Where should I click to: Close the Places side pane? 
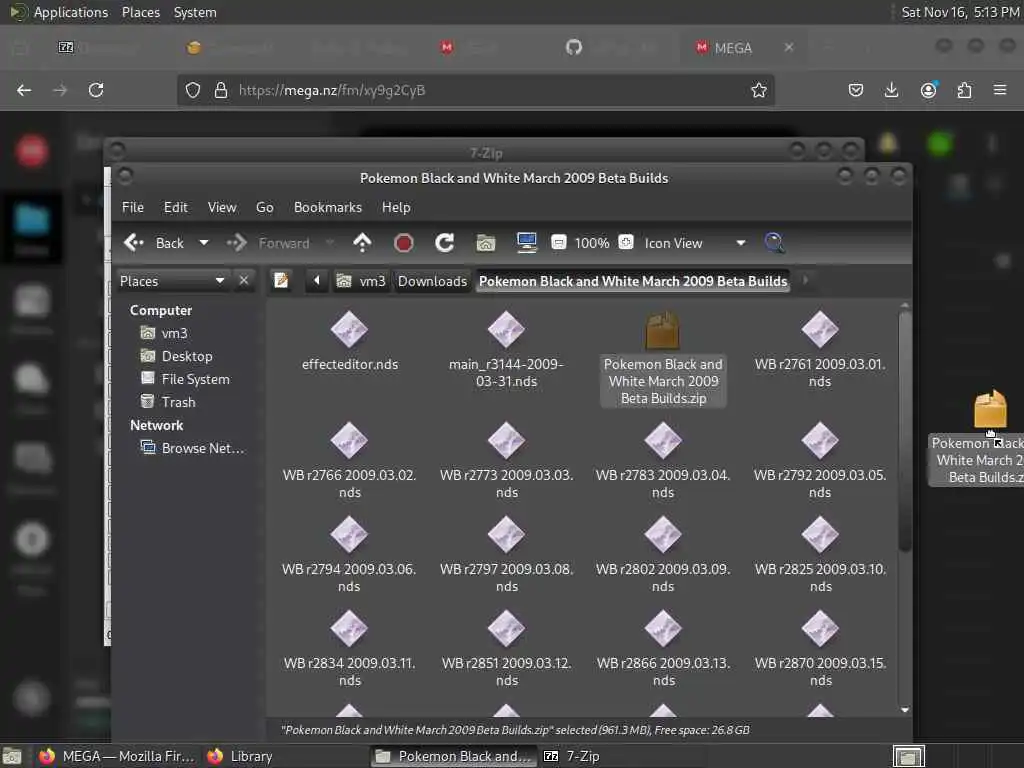(x=244, y=281)
